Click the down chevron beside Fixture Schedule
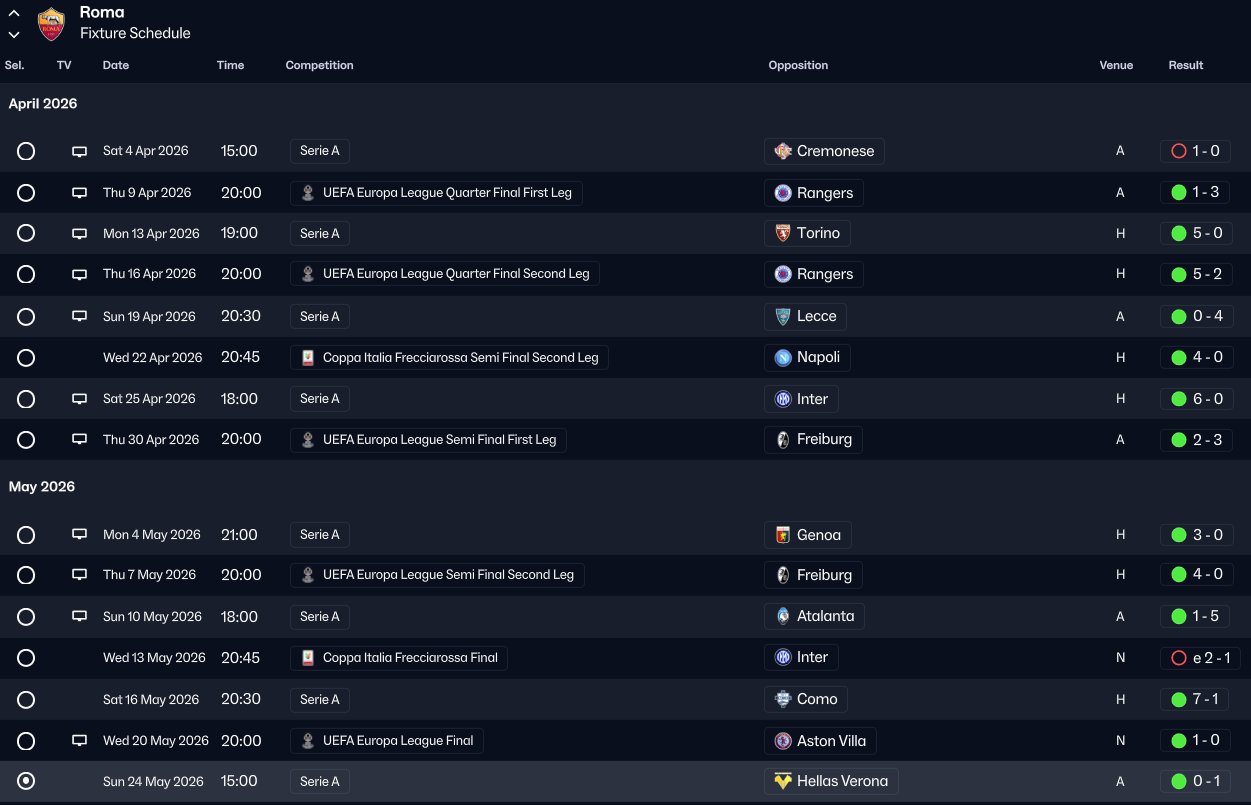 14,34
